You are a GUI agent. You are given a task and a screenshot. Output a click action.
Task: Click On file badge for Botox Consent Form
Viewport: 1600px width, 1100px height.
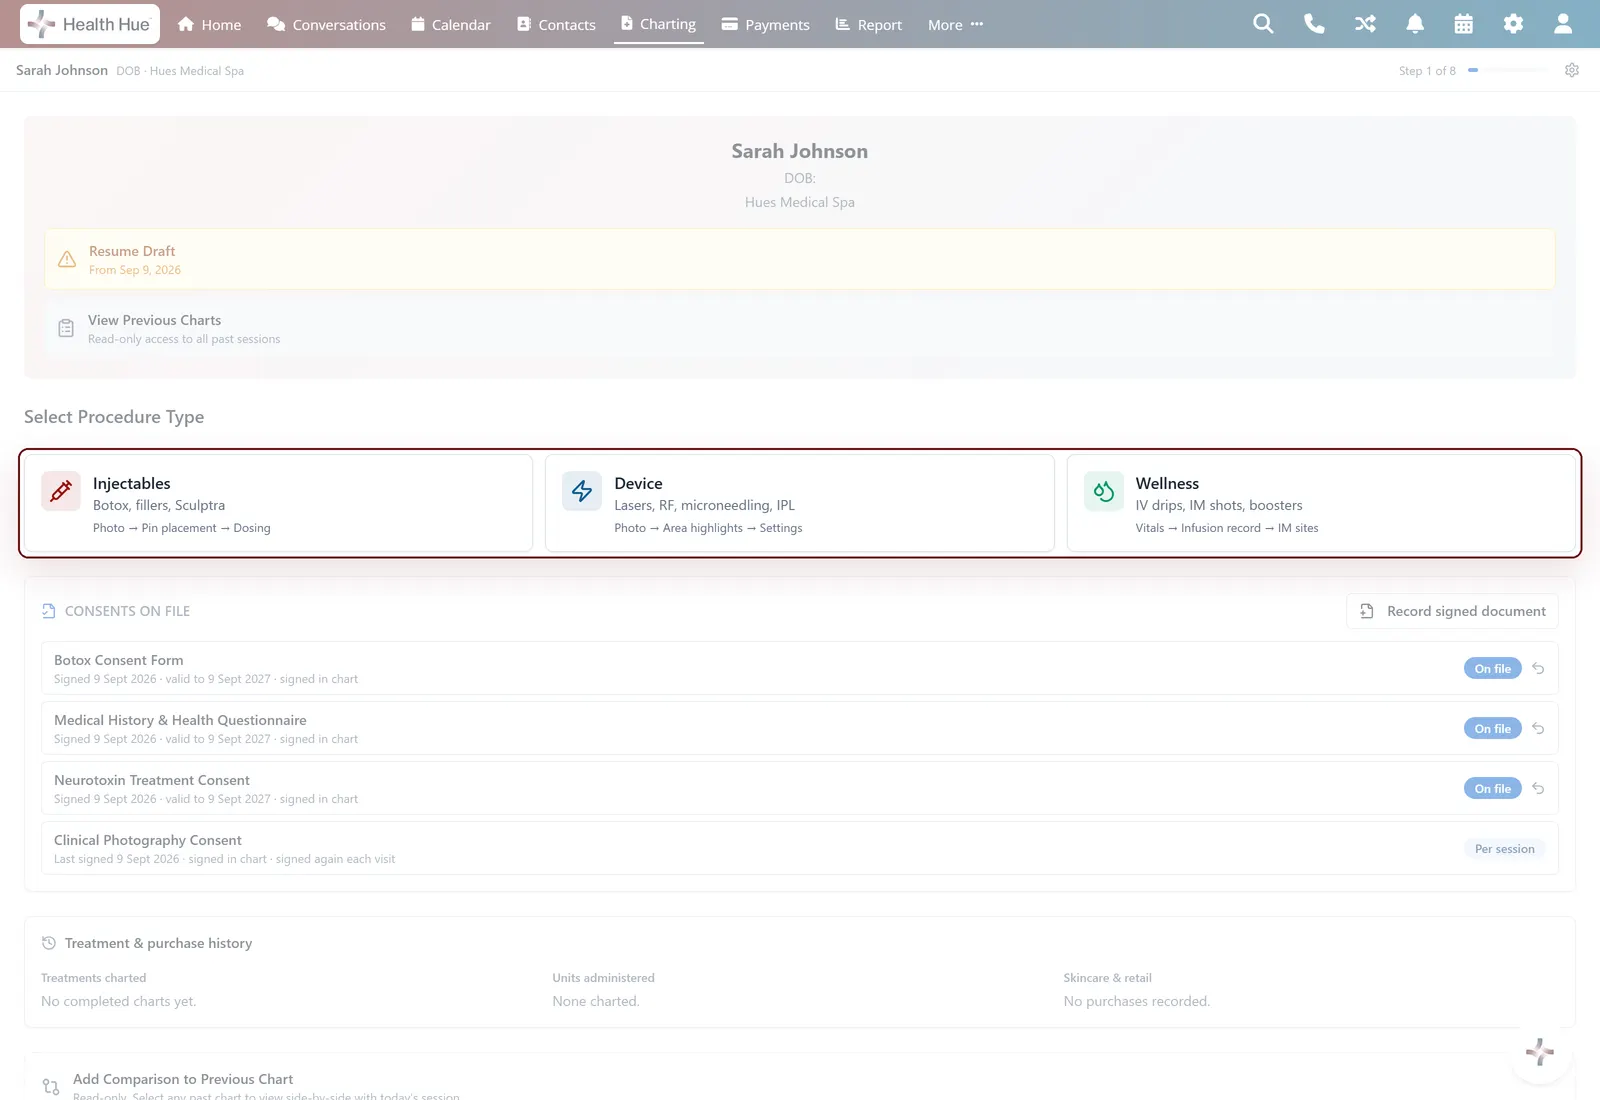pyautogui.click(x=1493, y=668)
